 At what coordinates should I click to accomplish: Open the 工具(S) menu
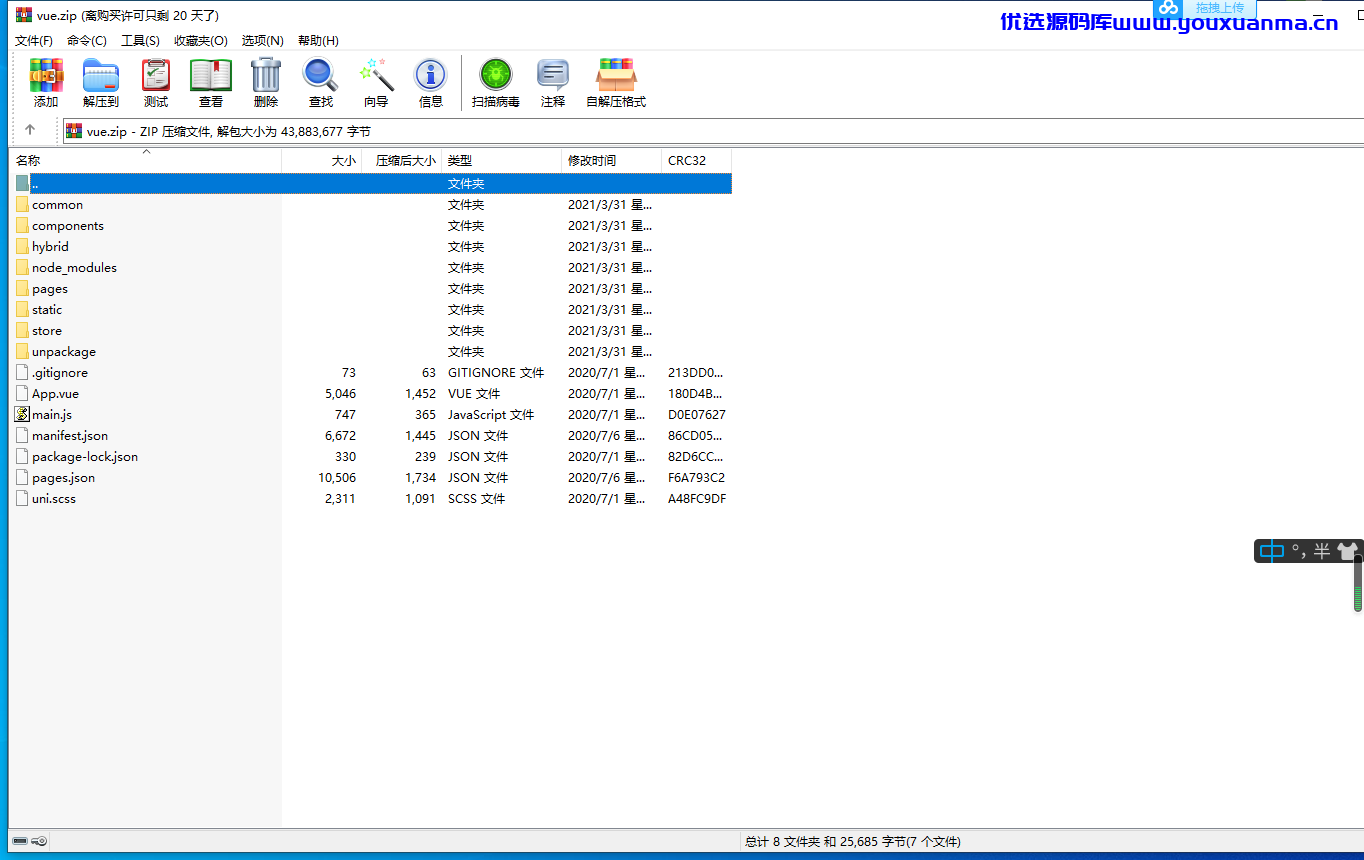pos(140,41)
